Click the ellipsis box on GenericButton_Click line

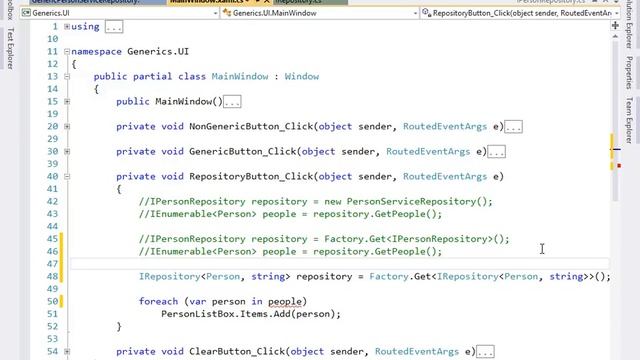click(496, 152)
